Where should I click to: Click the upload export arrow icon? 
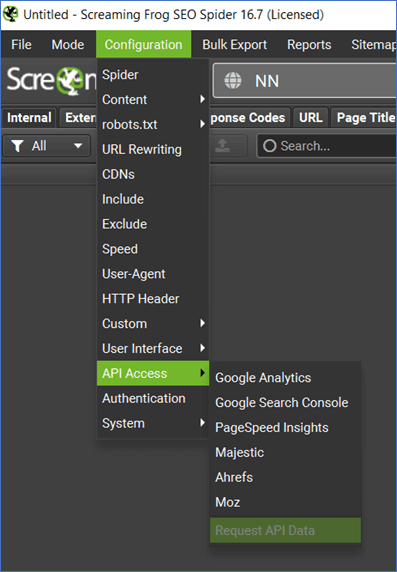[222, 146]
